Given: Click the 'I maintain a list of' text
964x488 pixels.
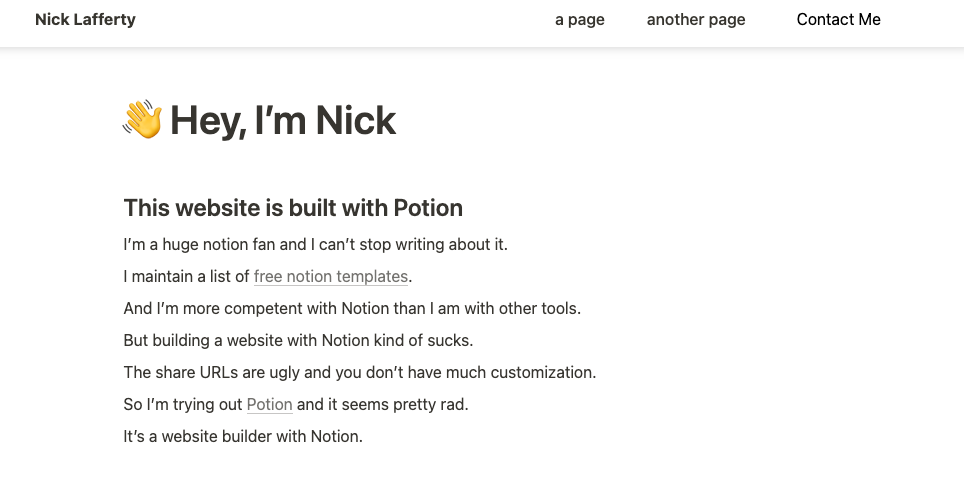Looking at the screenshot, I should [x=186, y=277].
